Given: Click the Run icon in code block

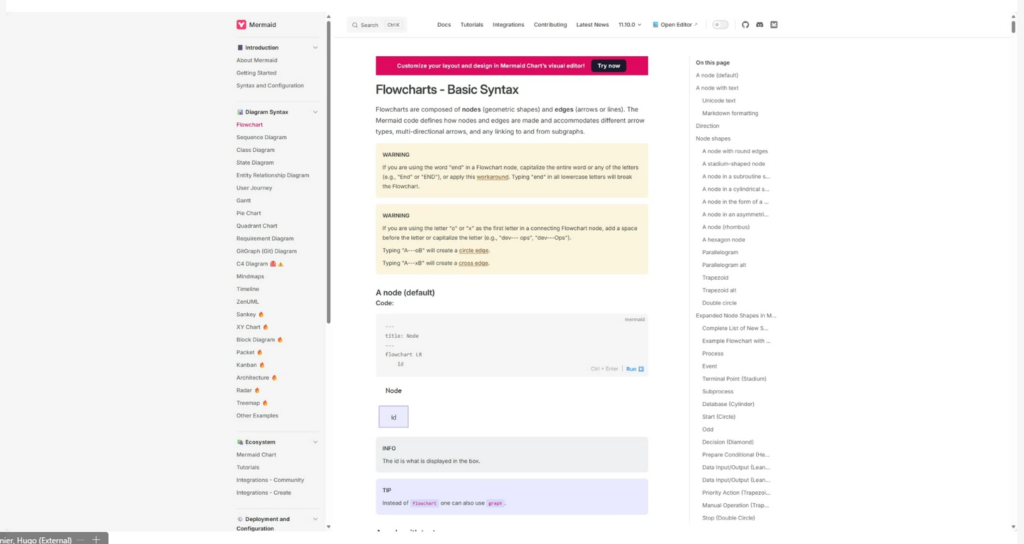Looking at the screenshot, I should pos(641,369).
